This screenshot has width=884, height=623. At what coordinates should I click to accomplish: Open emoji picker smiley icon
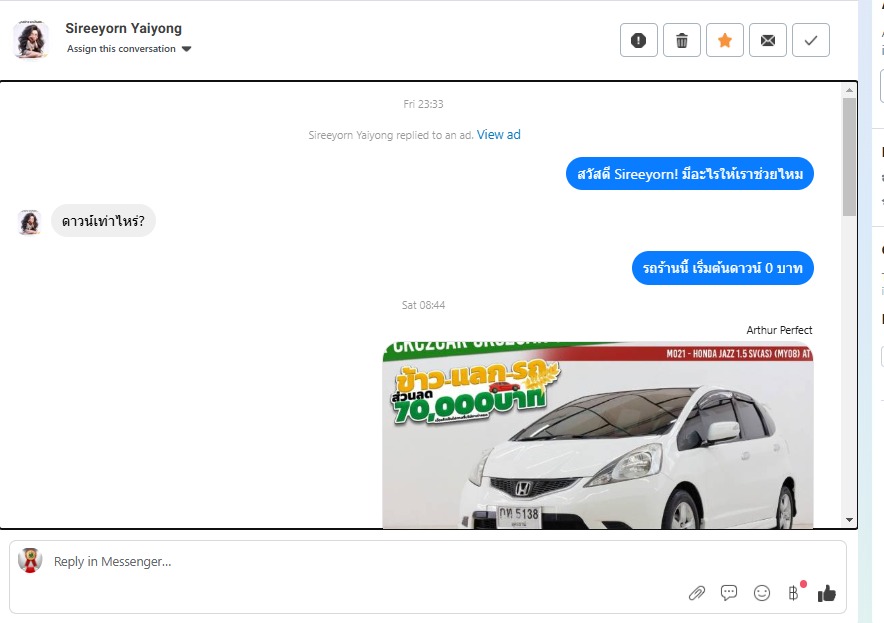762,593
